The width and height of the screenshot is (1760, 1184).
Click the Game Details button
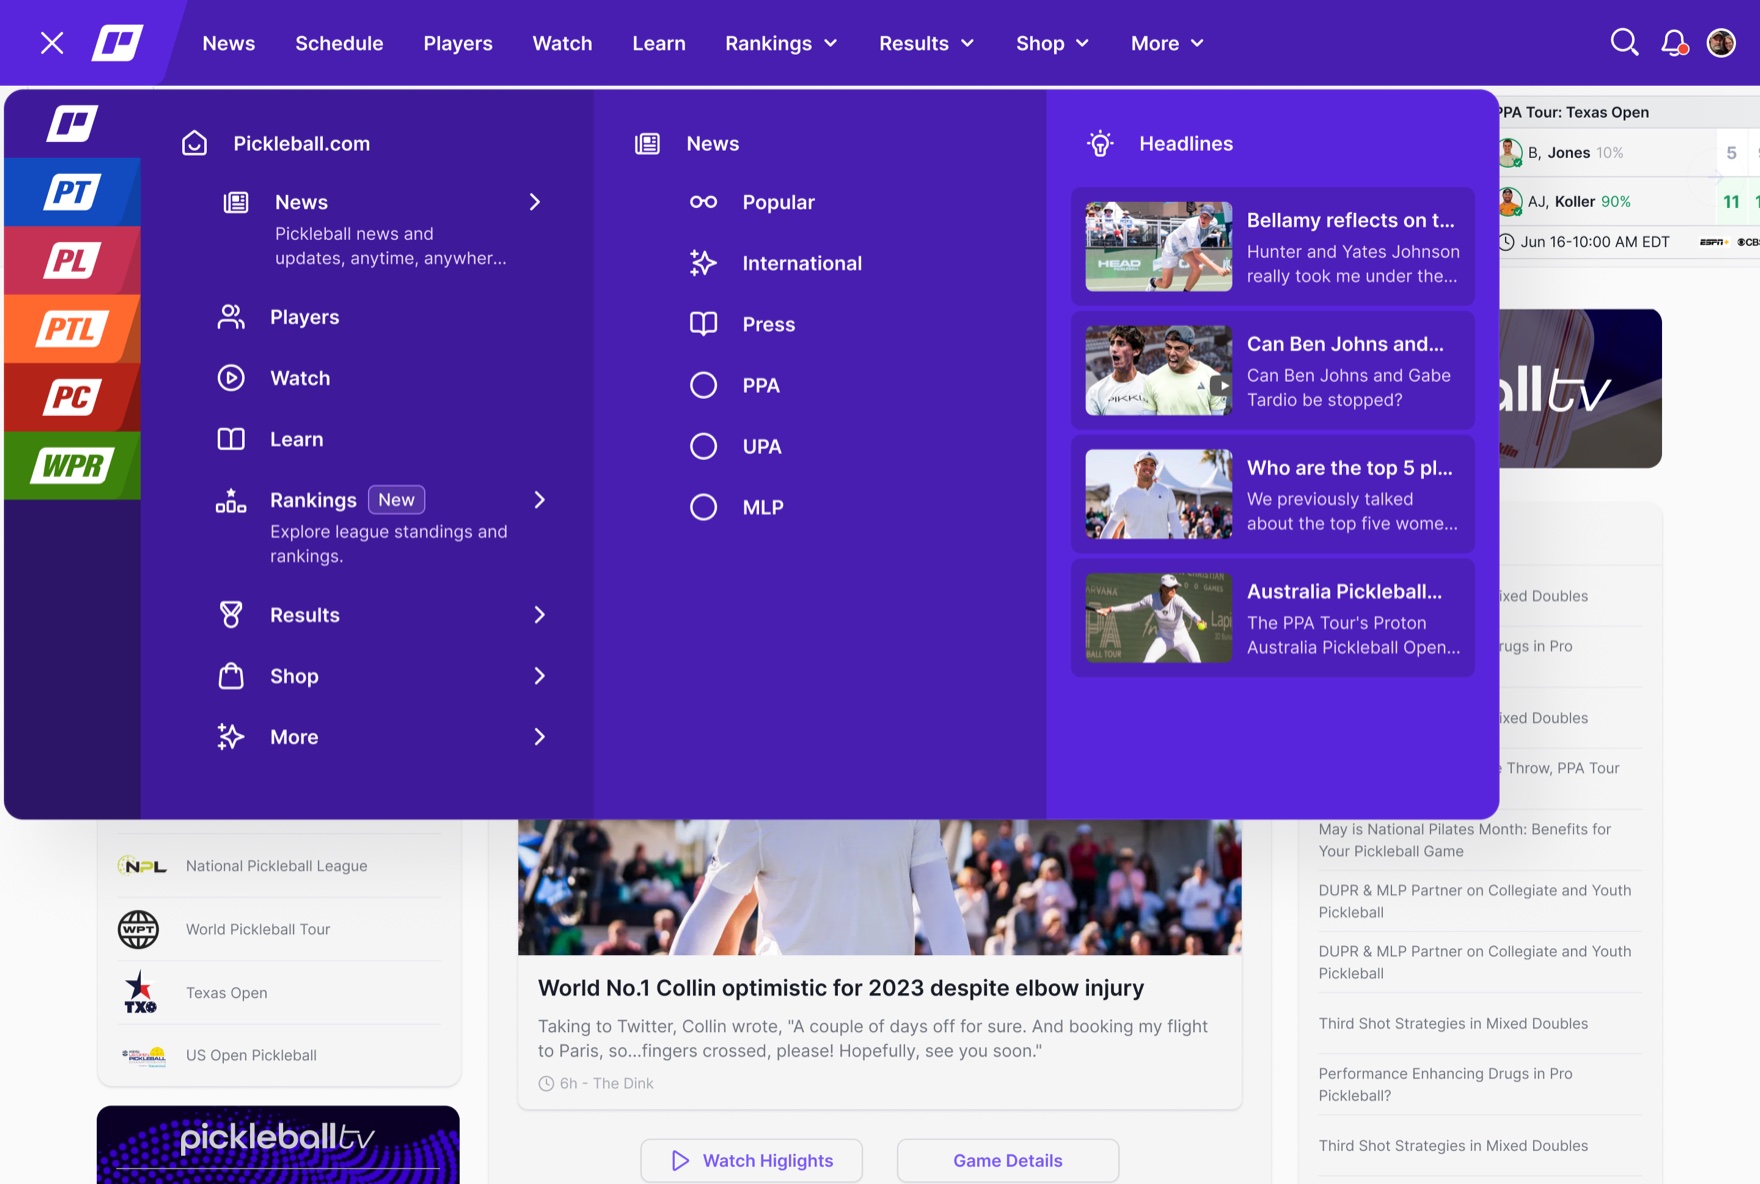click(1008, 1160)
